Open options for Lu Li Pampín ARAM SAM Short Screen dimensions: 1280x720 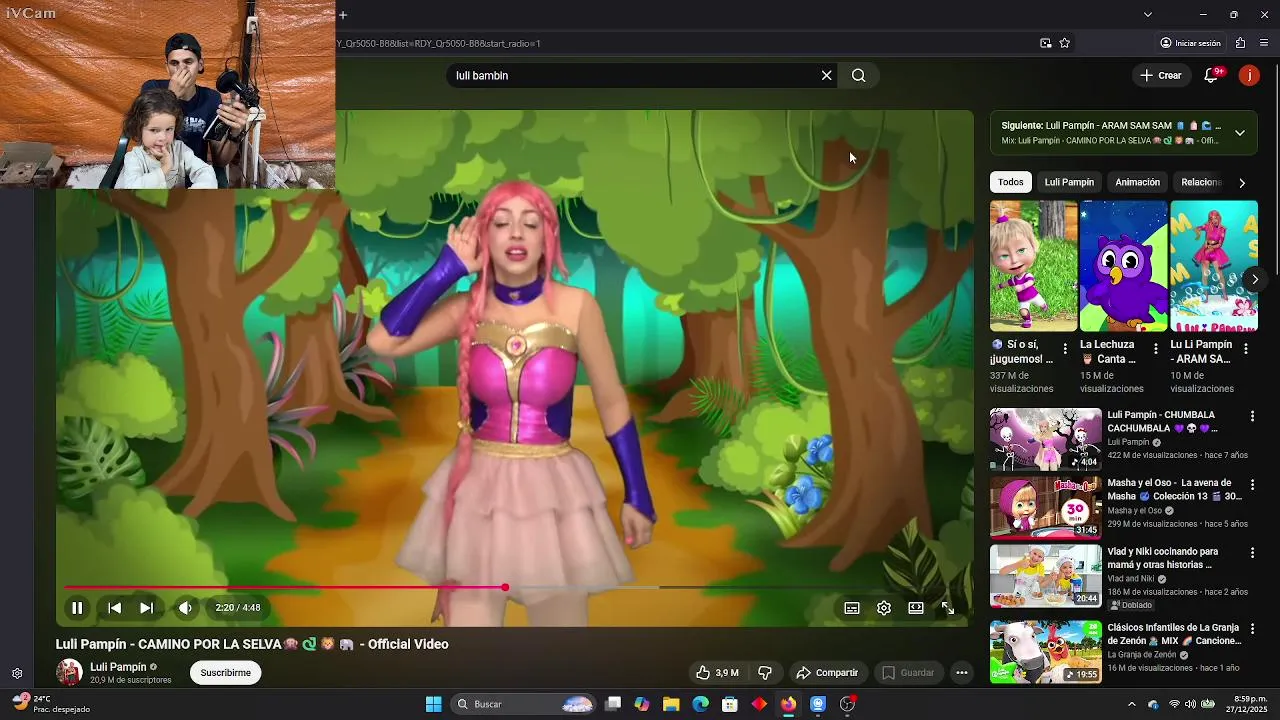[1246, 349]
